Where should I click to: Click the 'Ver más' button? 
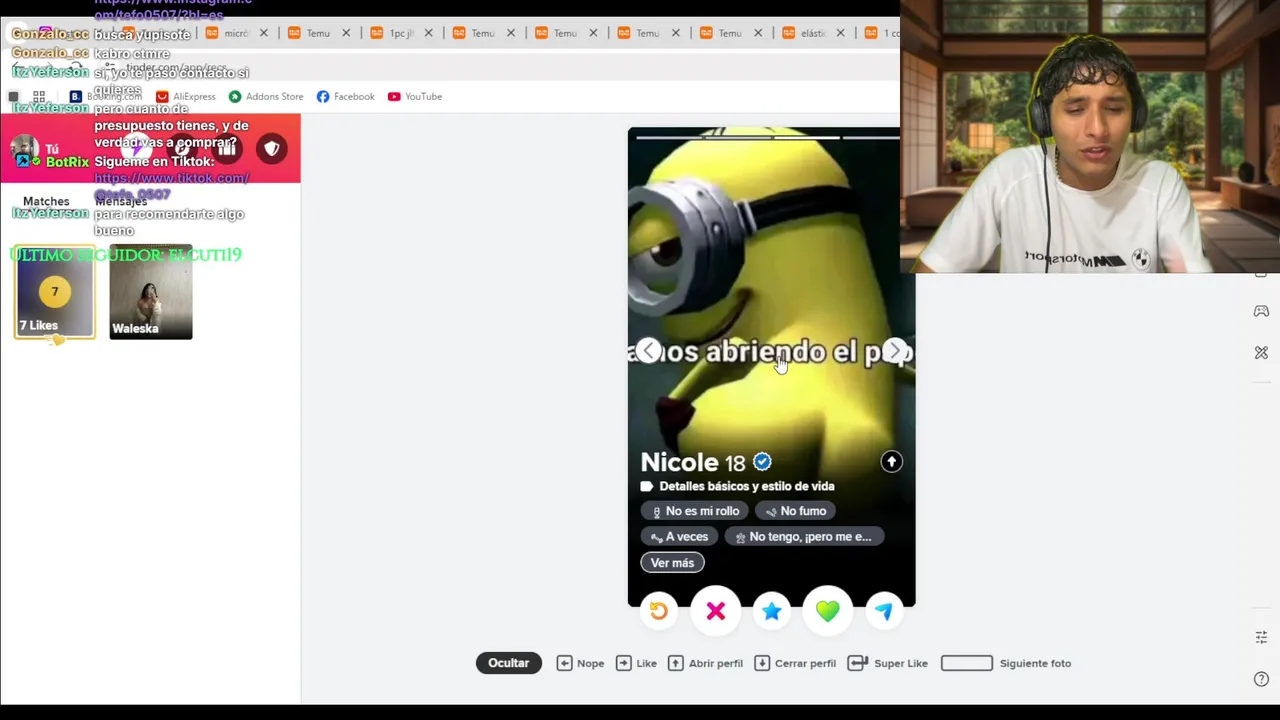[672, 563]
